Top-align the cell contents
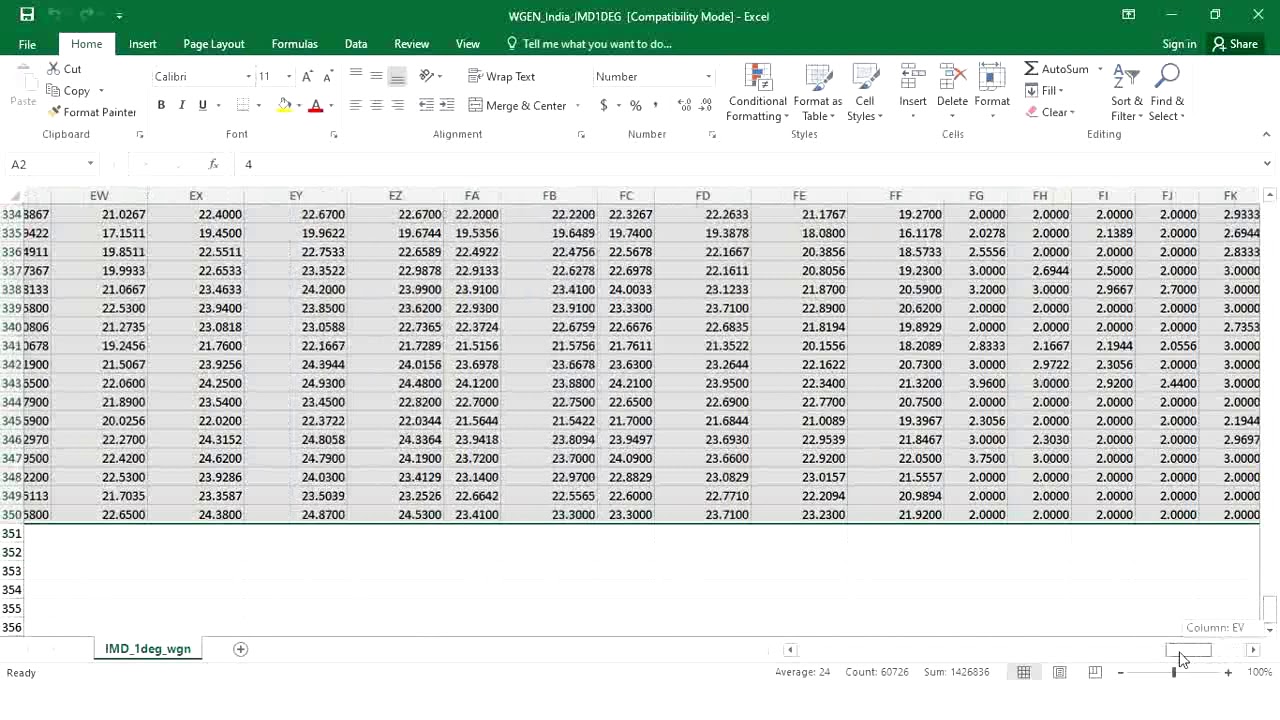Screen dimensions: 1280x720 point(356,76)
